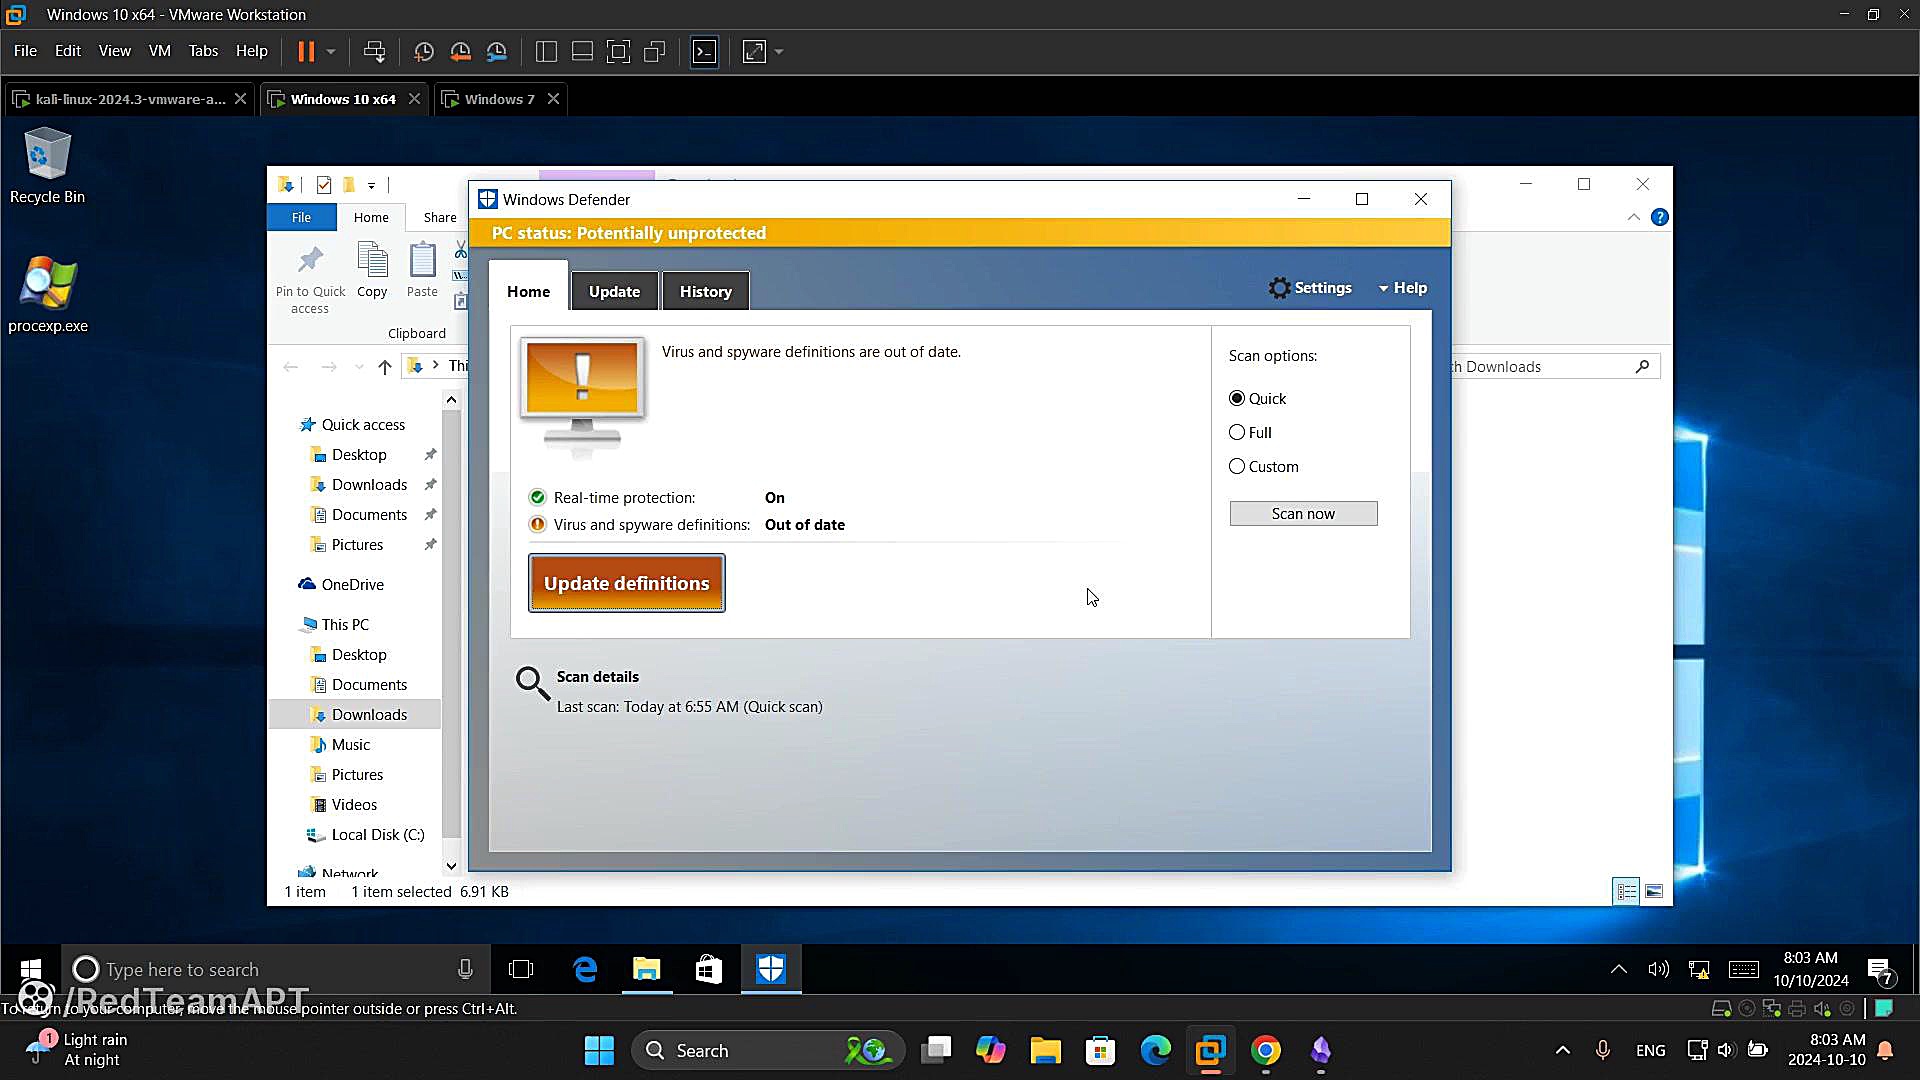Launch Edge from guest taskbar

(585, 969)
